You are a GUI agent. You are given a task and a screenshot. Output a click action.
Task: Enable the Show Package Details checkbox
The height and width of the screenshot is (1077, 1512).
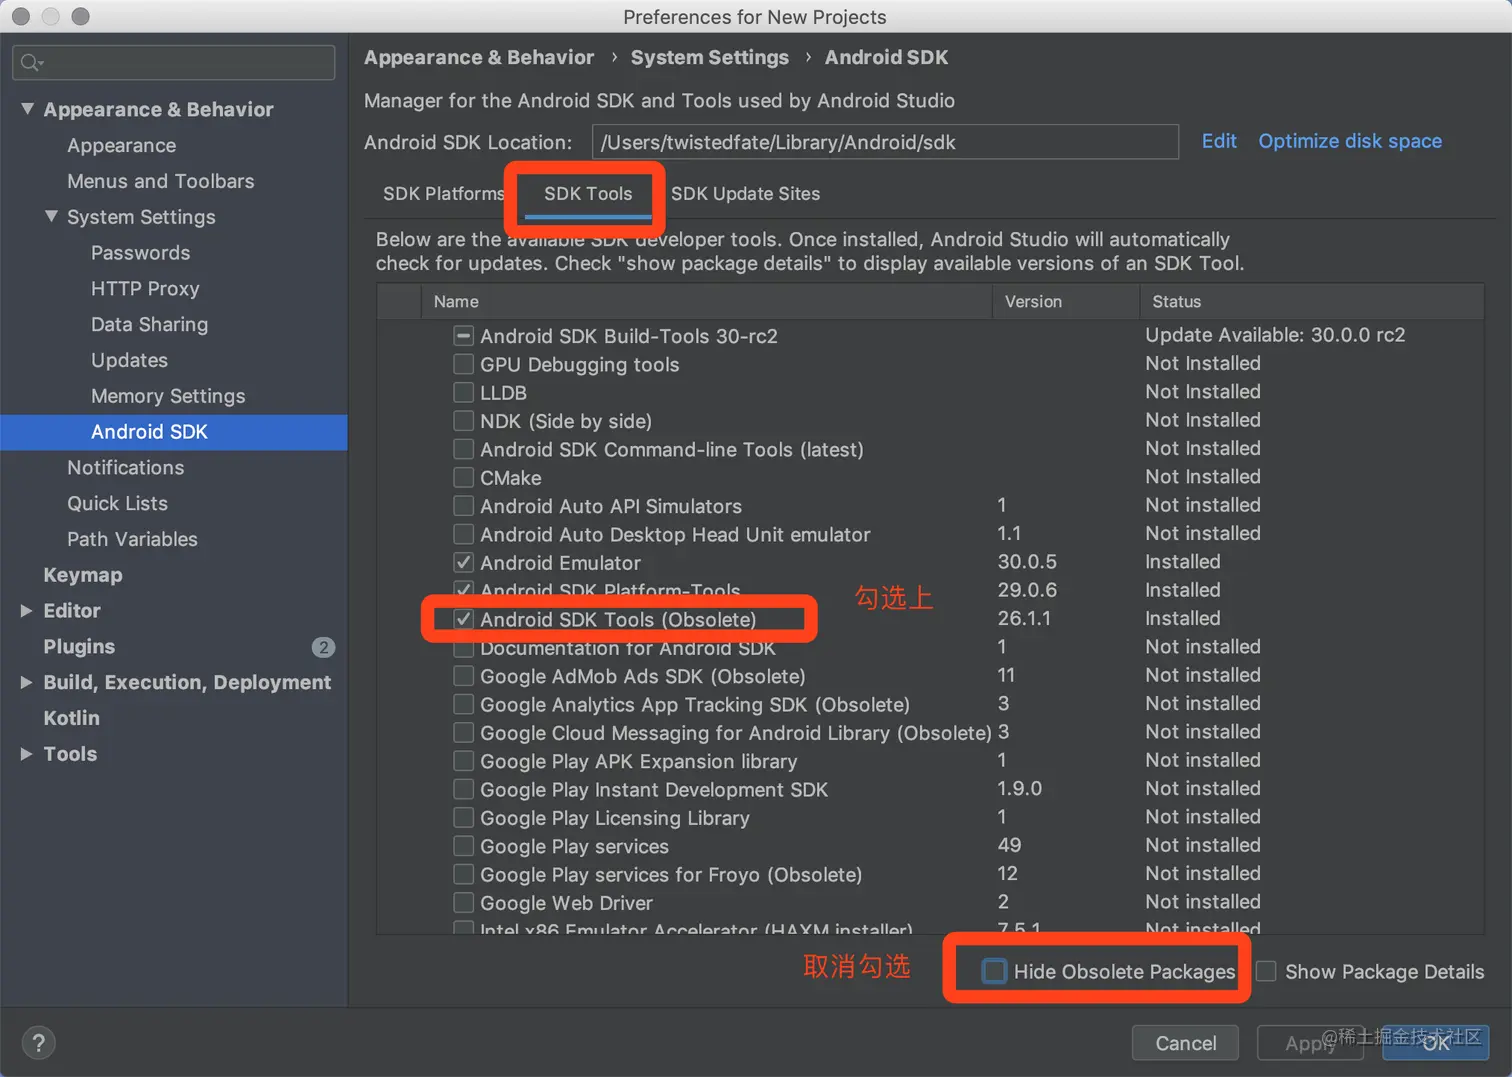(x=1266, y=971)
